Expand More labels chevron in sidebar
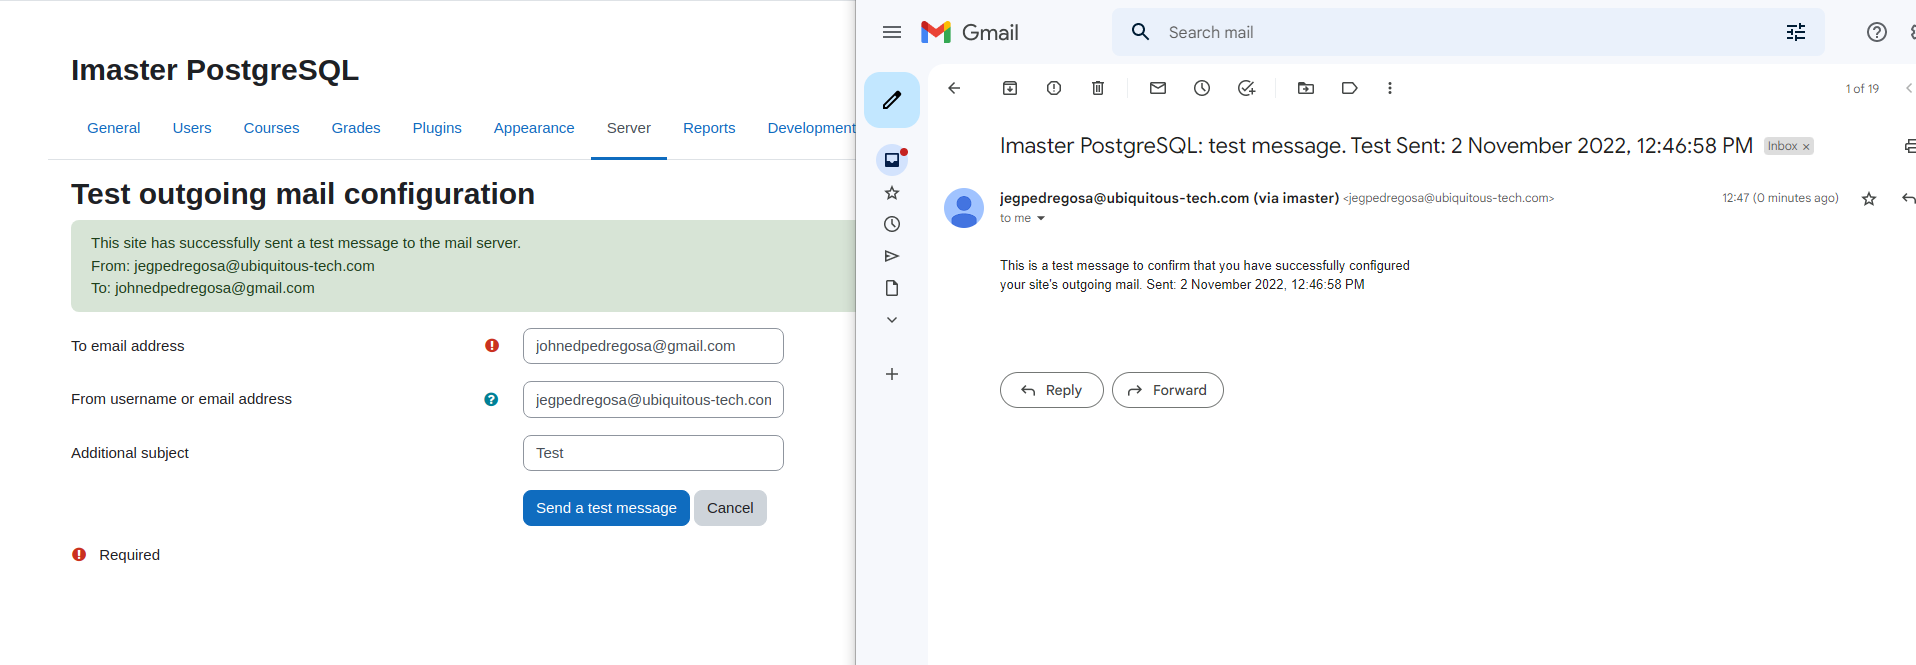This screenshot has width=1916, height=665. tap(892, 320)
